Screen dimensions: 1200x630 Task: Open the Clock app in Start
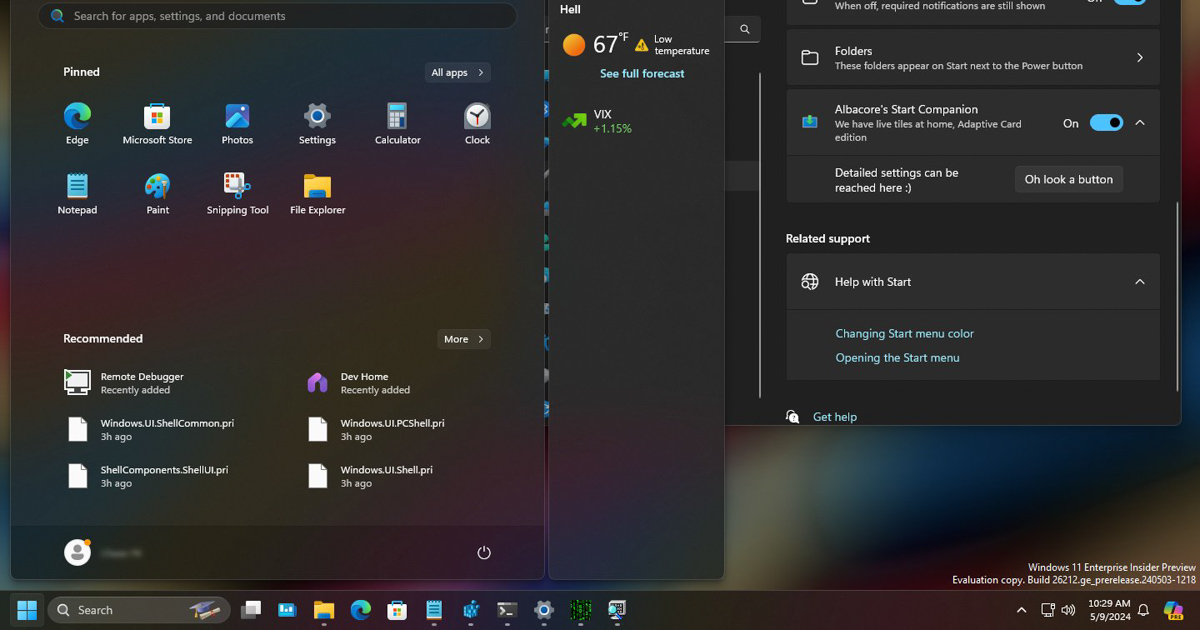[477, 124]
